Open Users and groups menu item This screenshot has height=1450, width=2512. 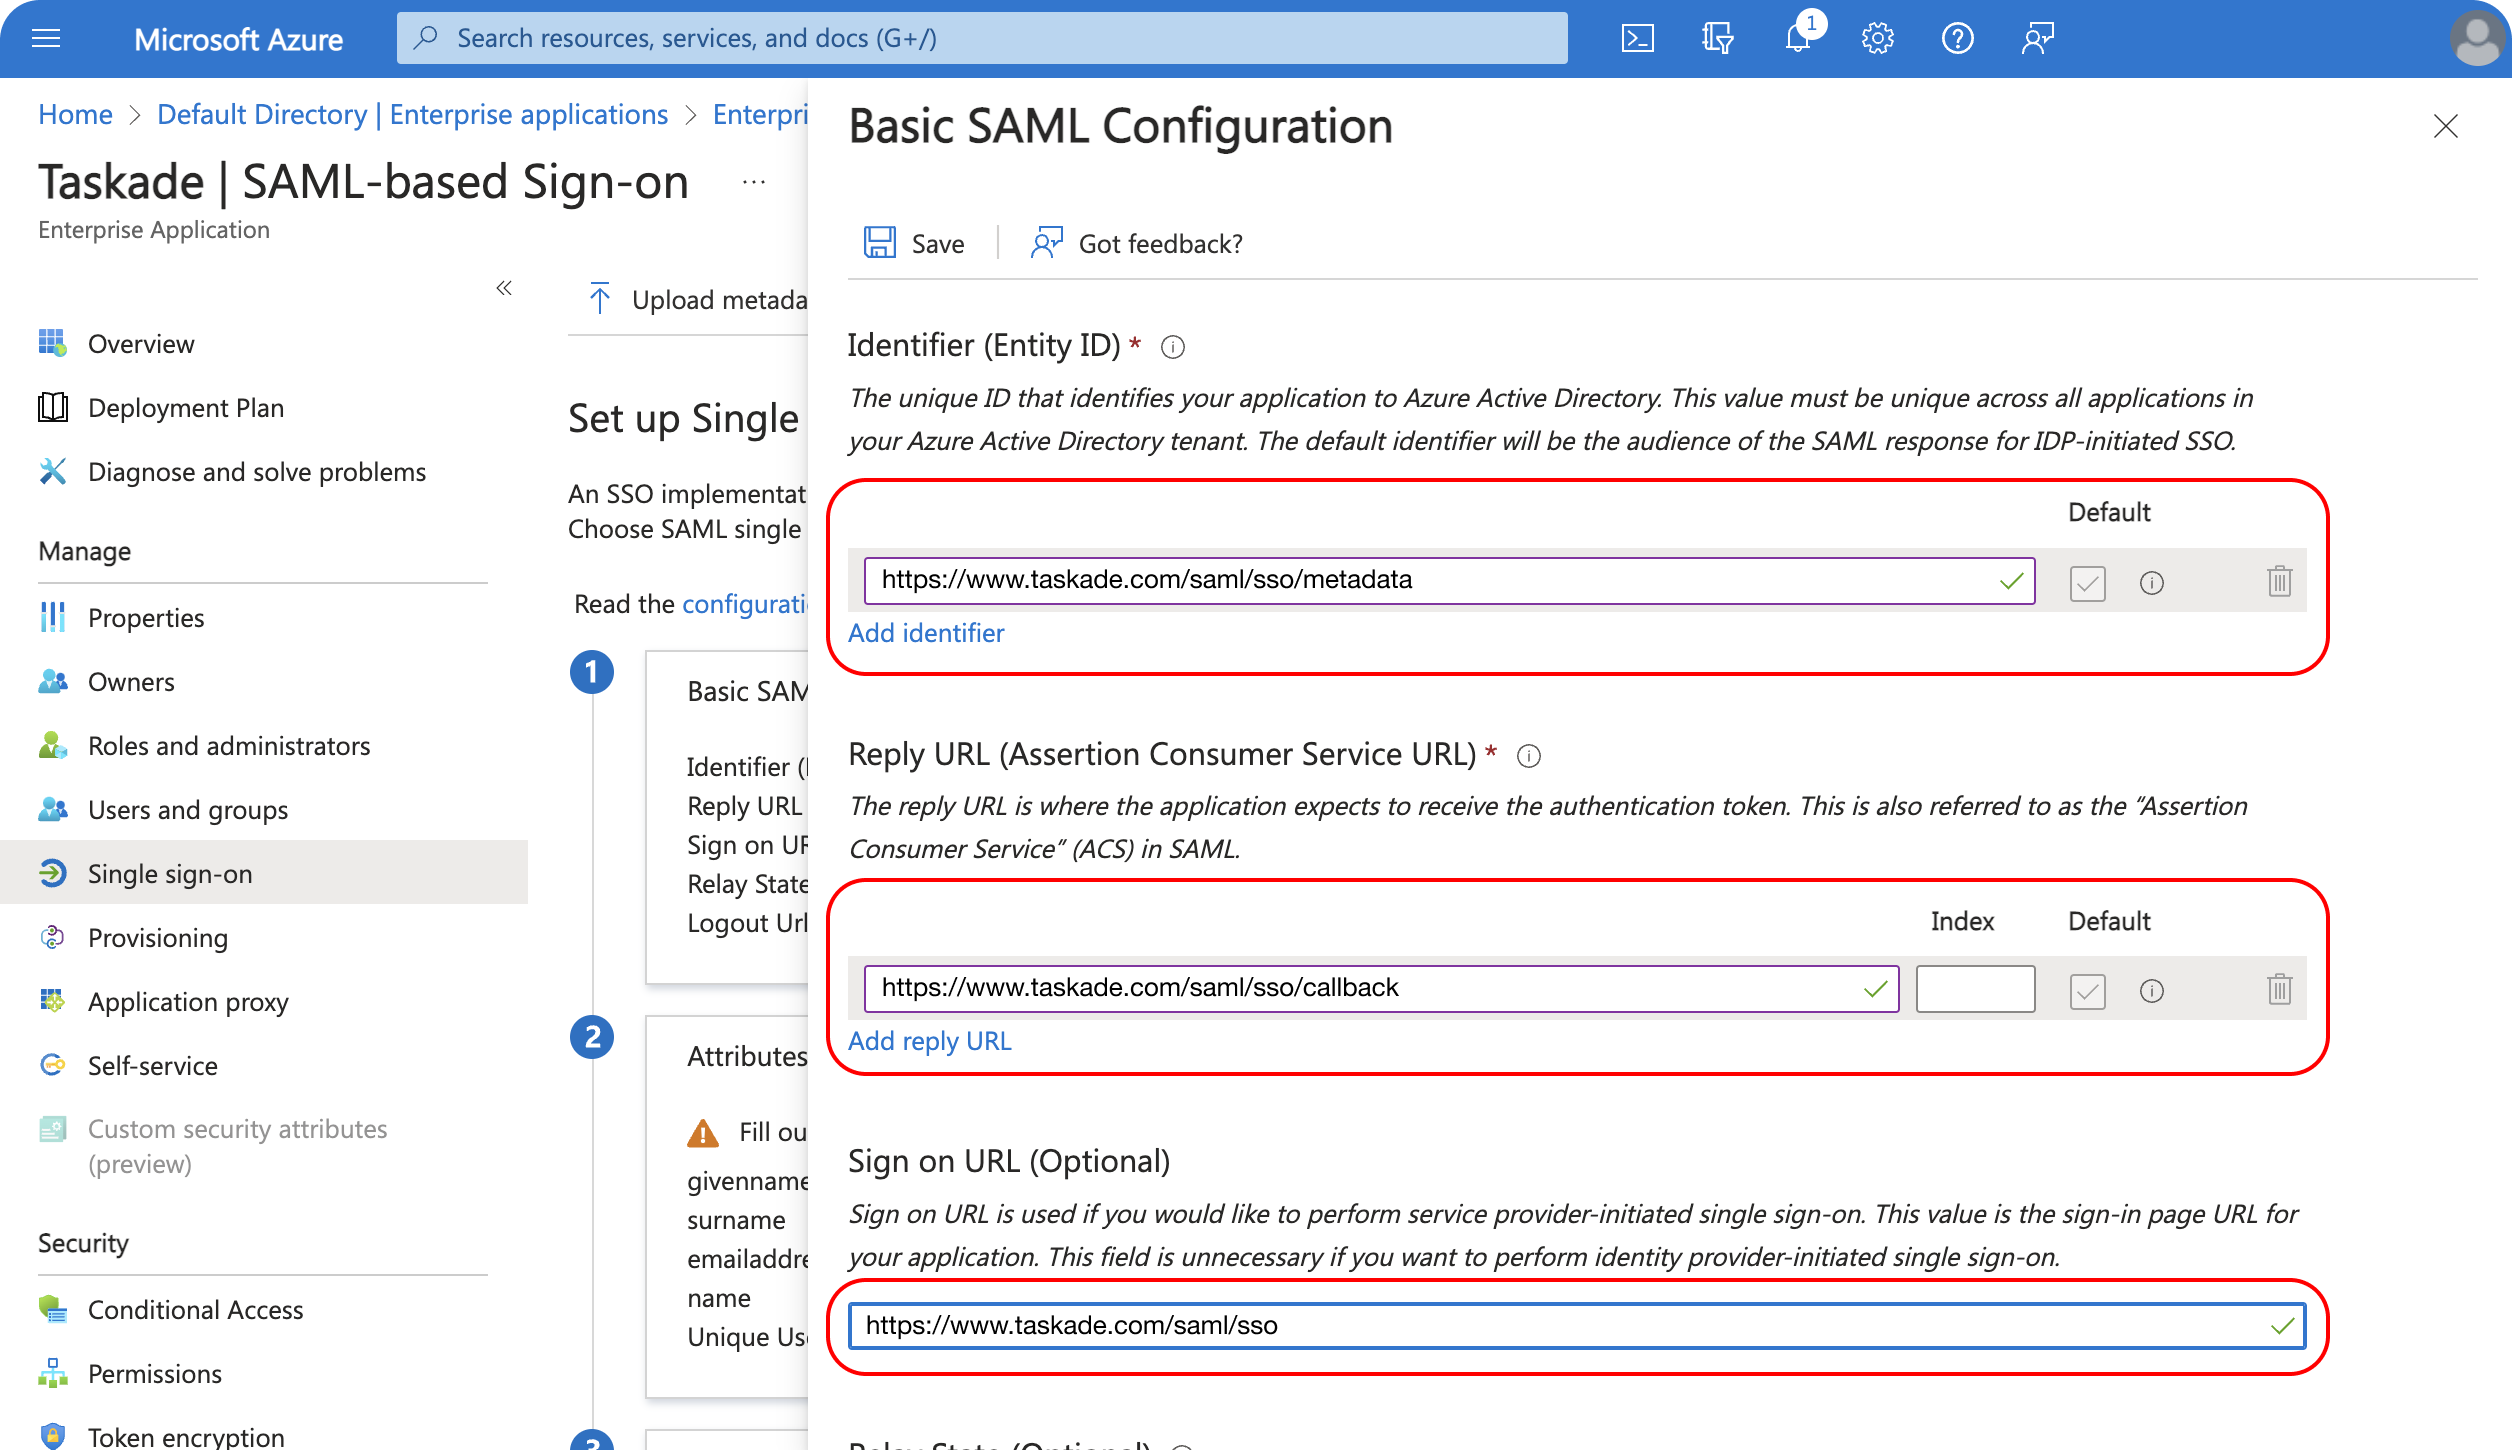point(188,809)
